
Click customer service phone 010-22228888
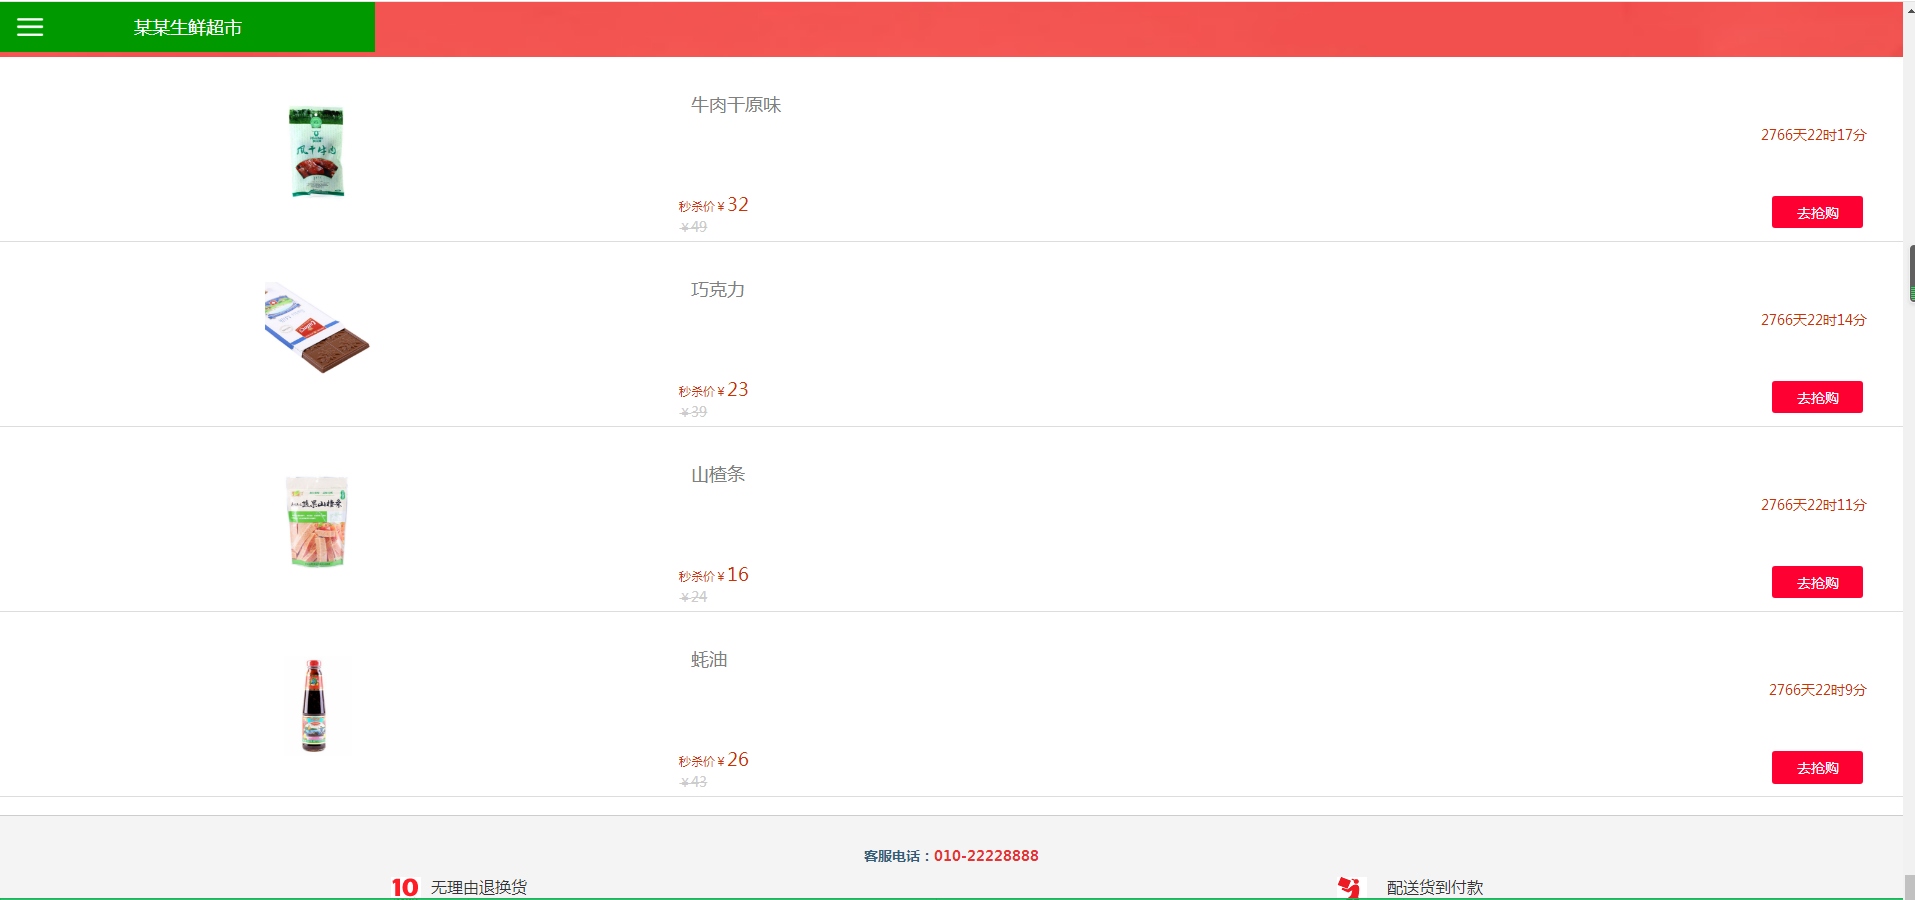point(985,856)
